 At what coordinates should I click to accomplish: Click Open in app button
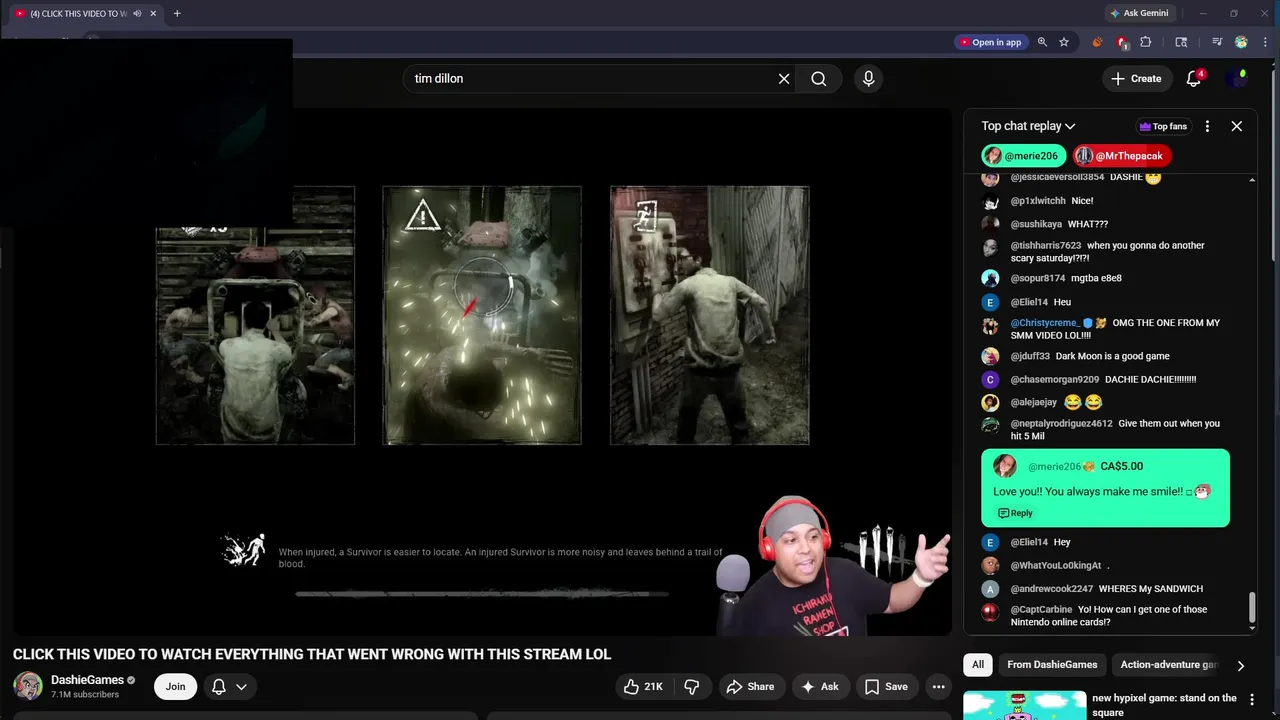[990, 42]
